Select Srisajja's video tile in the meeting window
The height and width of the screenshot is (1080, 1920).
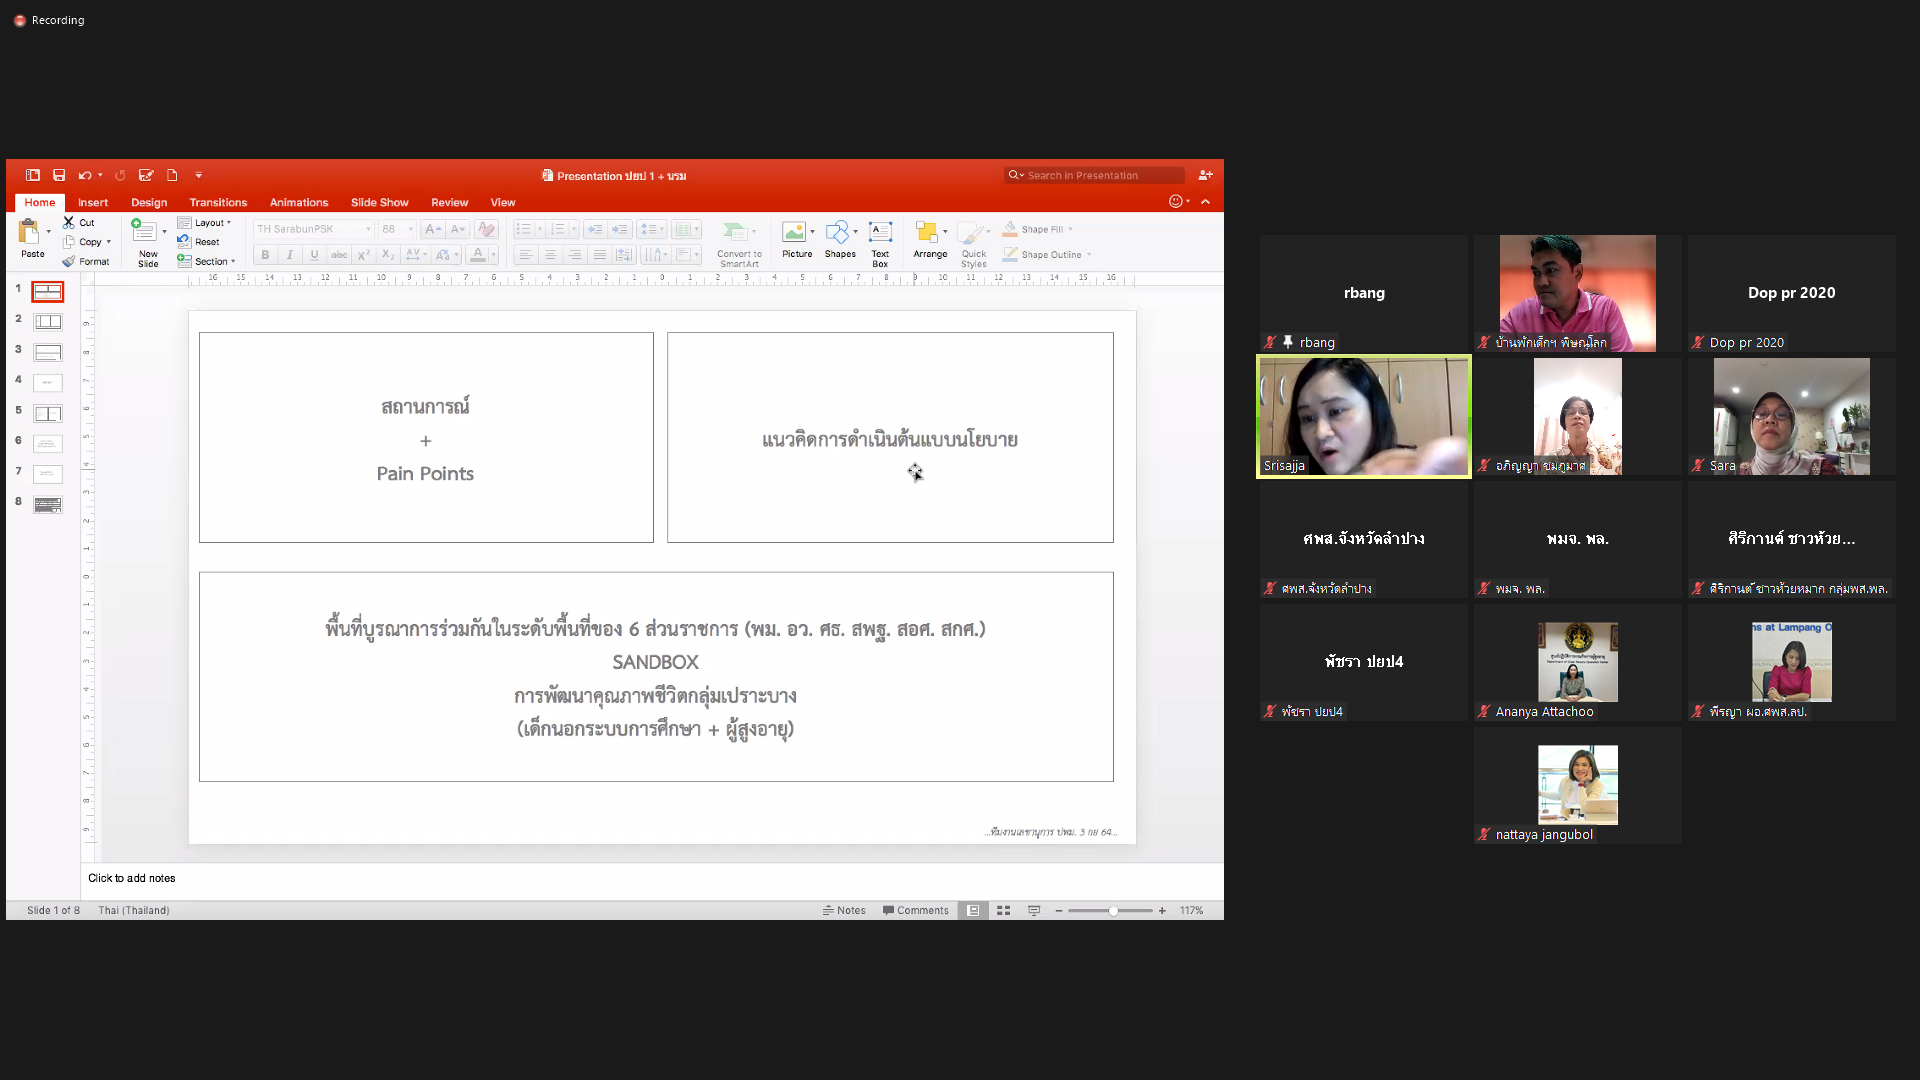tap(1364, 416)
